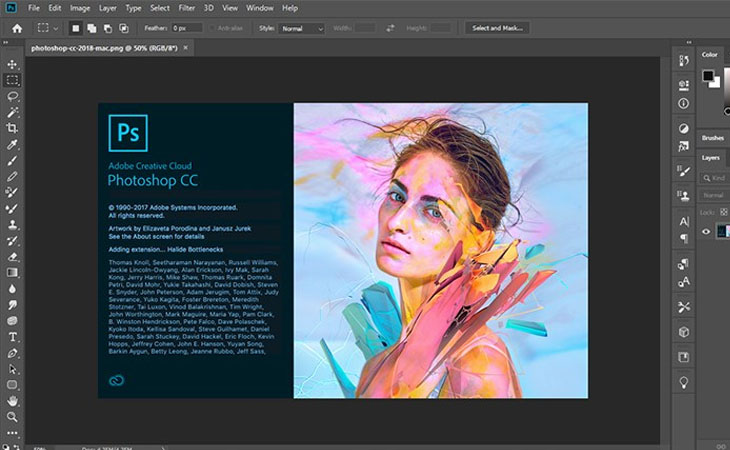Select the Smudge tool
Image resolution: width=730 pixels, height=450 pixels.
(x=12, y=305)
